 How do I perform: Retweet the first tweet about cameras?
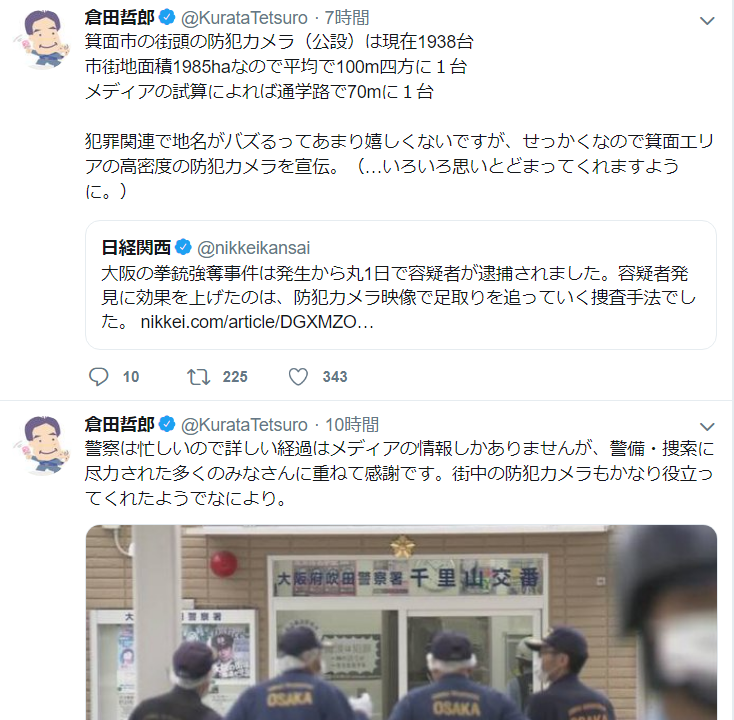pos(198,377)
